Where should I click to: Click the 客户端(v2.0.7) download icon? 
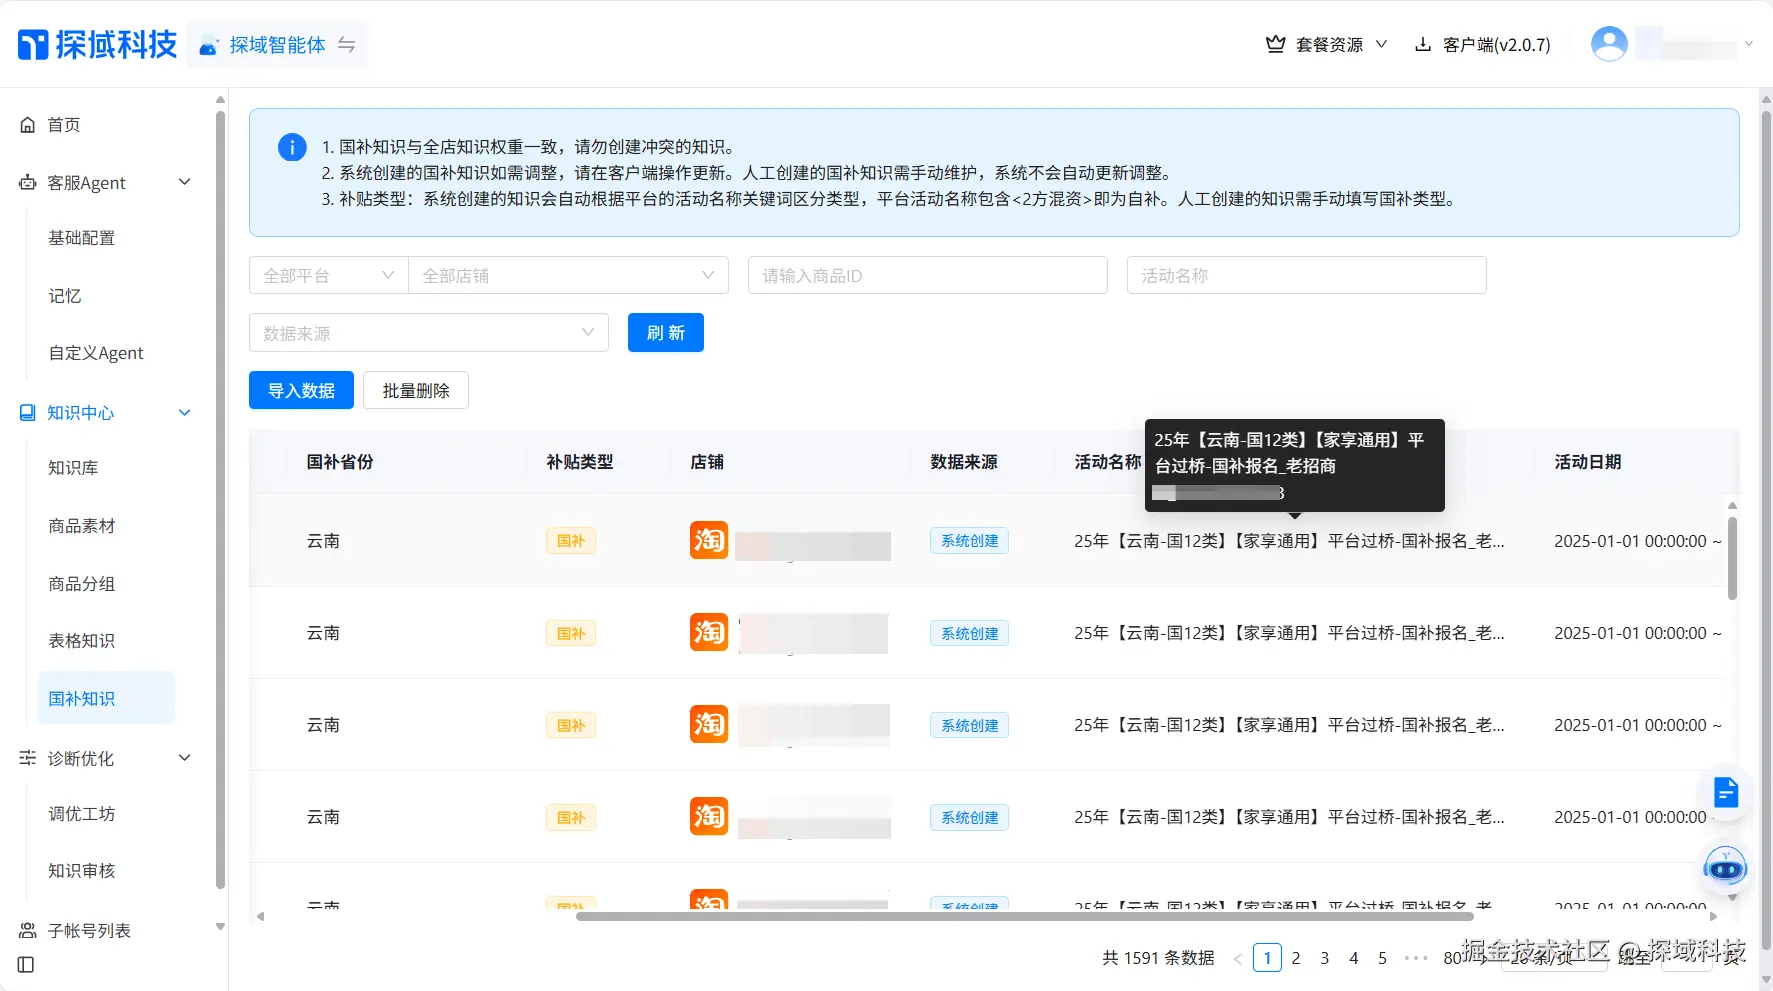(x=1423, y=44)
